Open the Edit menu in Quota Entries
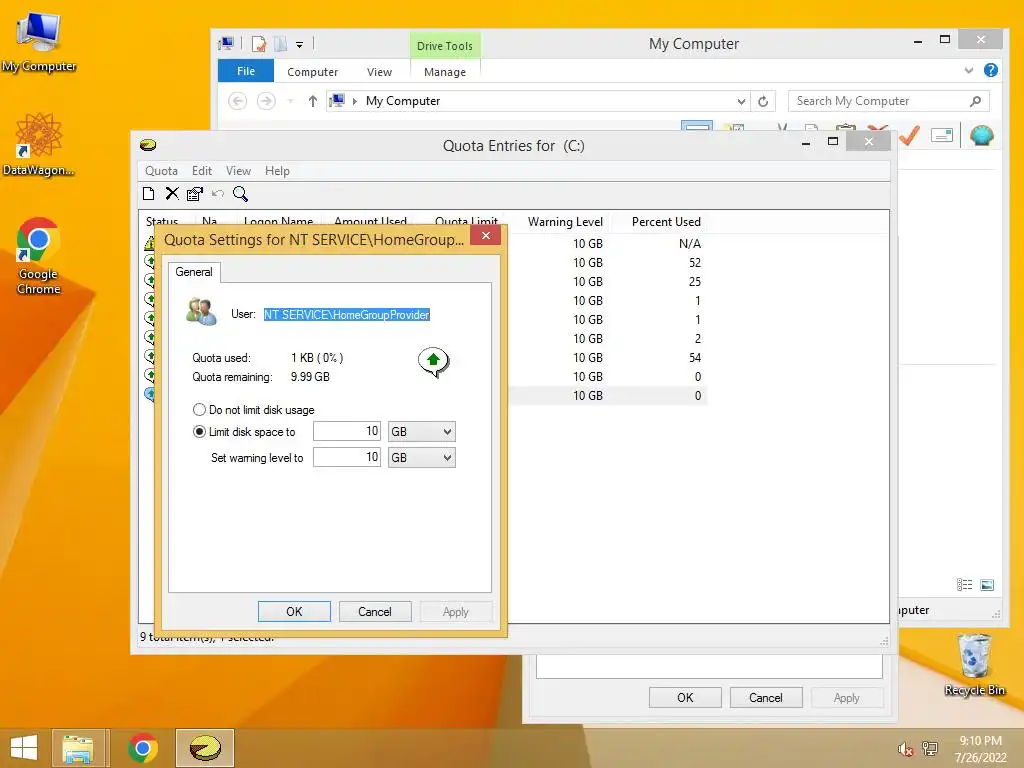This screenshot has height=768, width=1024. point(202,170)
